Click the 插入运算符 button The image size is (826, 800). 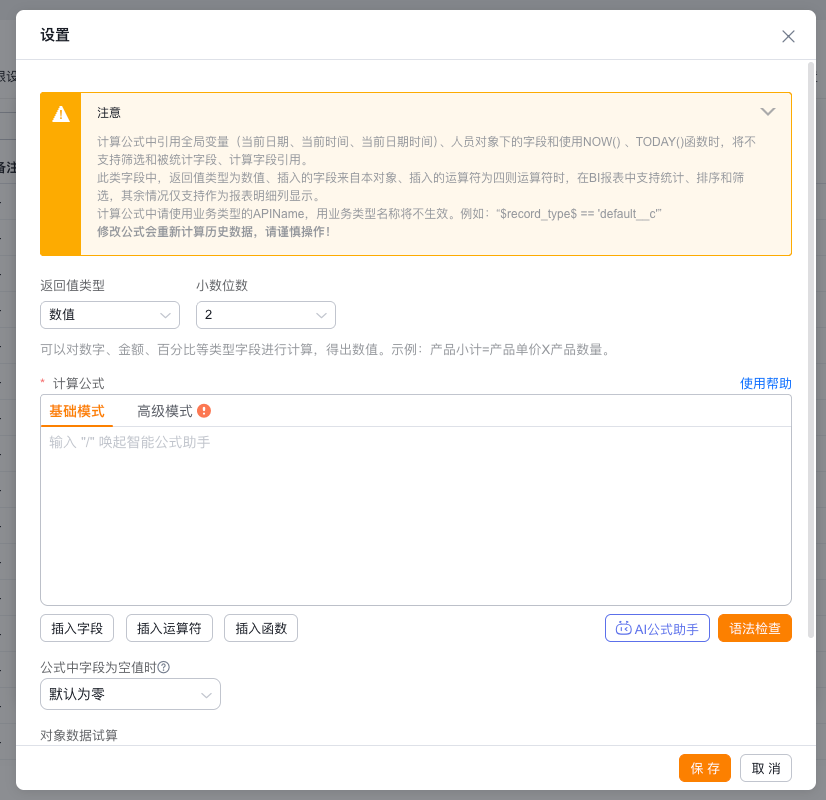coord(169,628)
